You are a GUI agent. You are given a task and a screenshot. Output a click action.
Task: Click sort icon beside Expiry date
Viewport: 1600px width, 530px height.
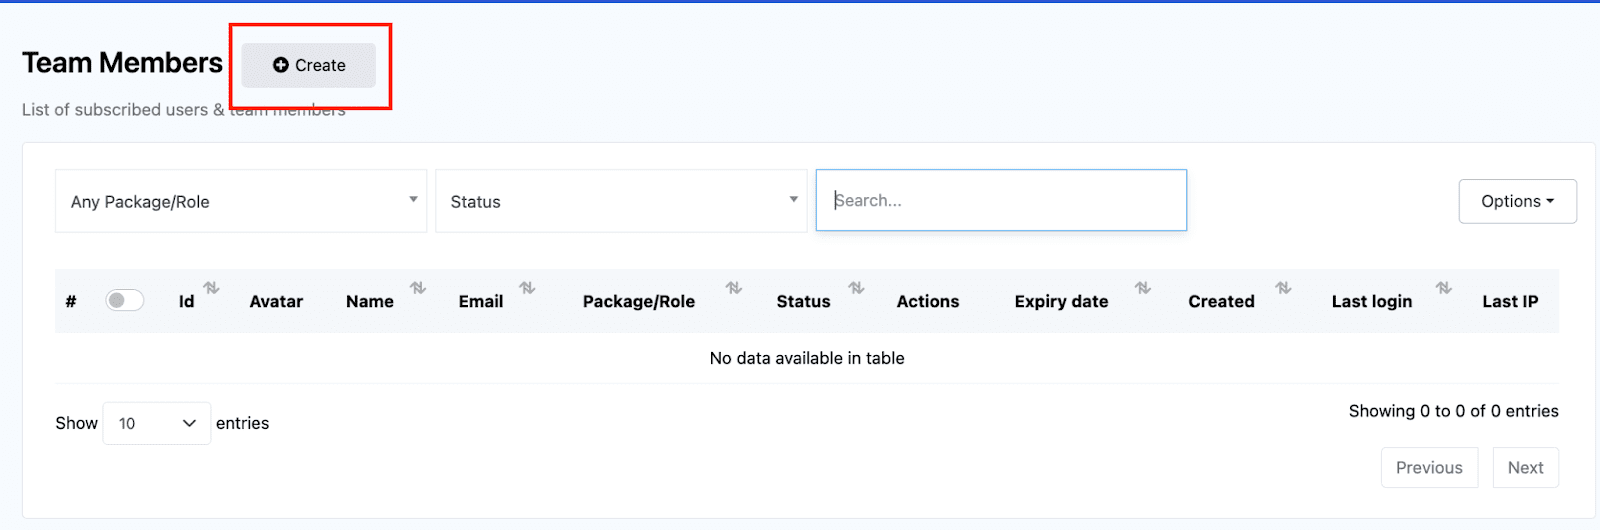(1142, 288)
